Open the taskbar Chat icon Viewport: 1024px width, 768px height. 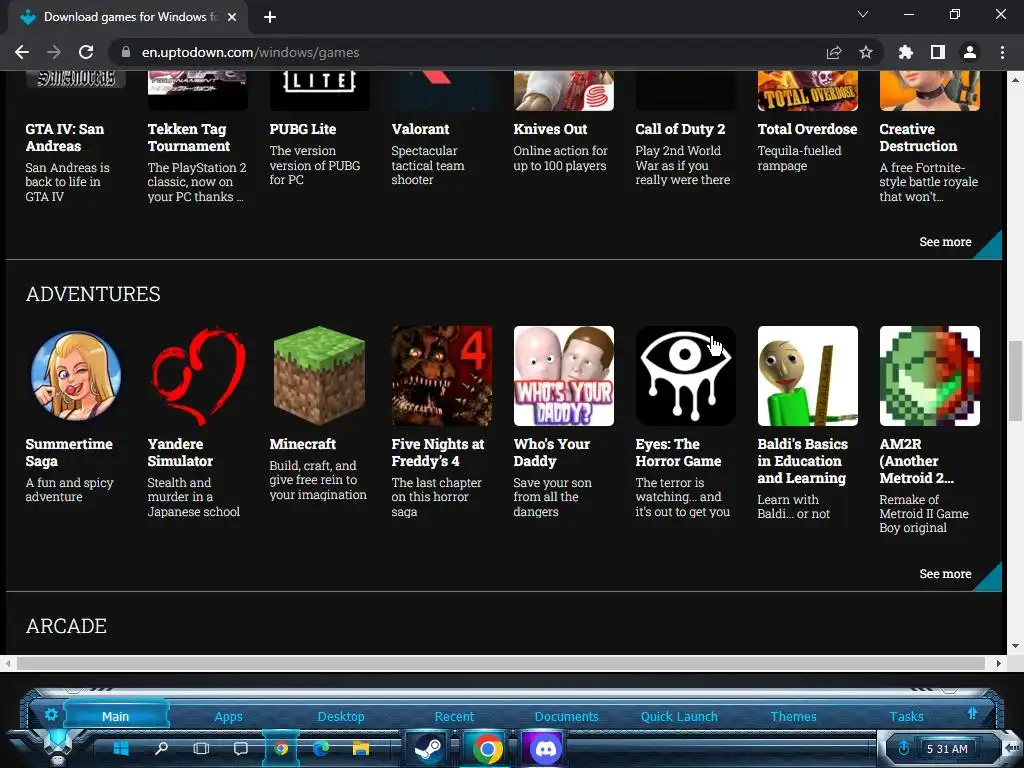(241, 748)
